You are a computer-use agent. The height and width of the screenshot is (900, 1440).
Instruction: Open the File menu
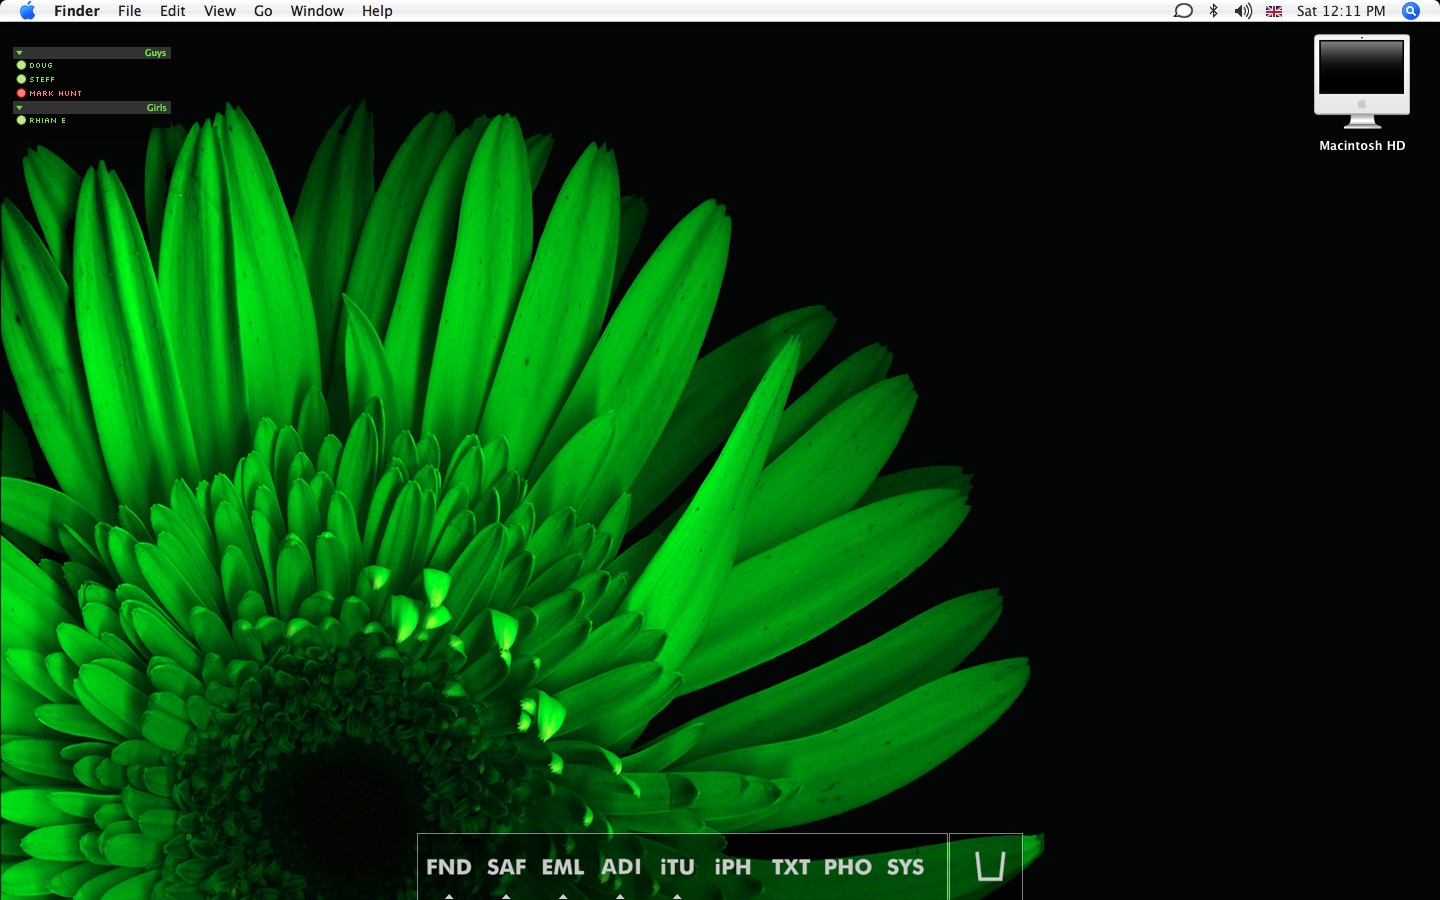click(130, 11)
